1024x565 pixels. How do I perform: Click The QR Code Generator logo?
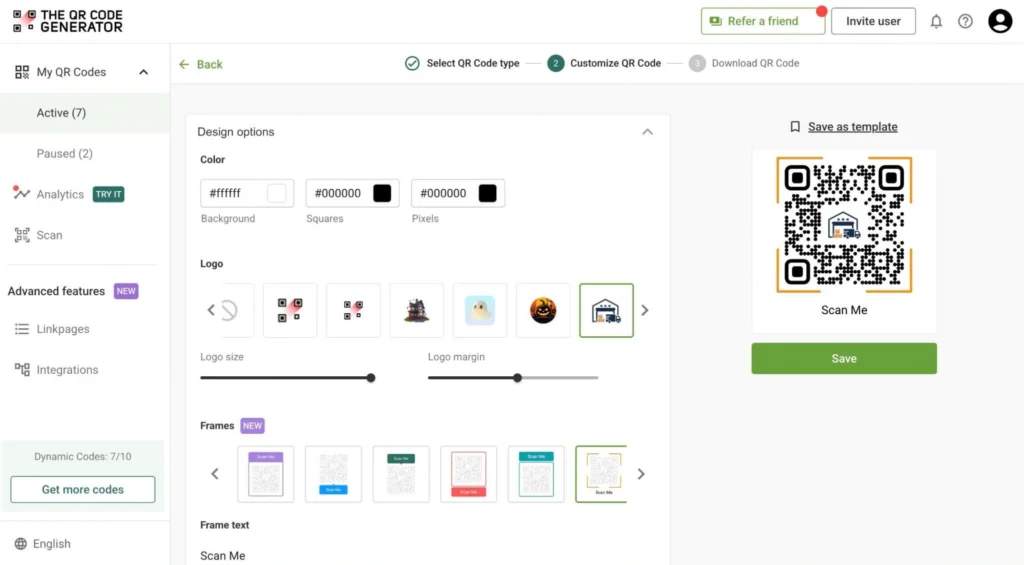click(67, 21)
